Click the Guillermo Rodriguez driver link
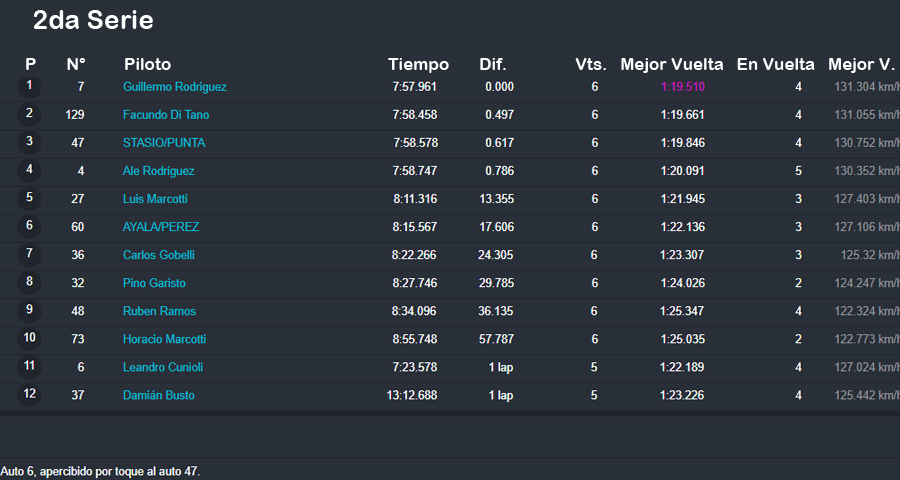Viewport: 900px width, 480px height. (174, 87)
